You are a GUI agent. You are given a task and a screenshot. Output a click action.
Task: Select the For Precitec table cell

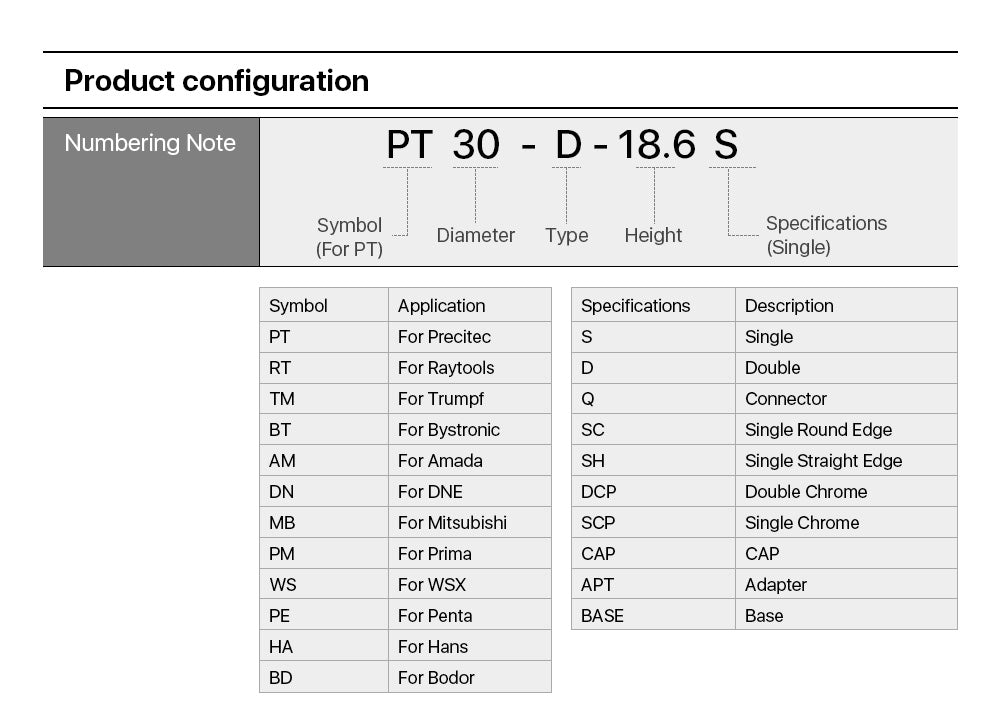[444, 337]
